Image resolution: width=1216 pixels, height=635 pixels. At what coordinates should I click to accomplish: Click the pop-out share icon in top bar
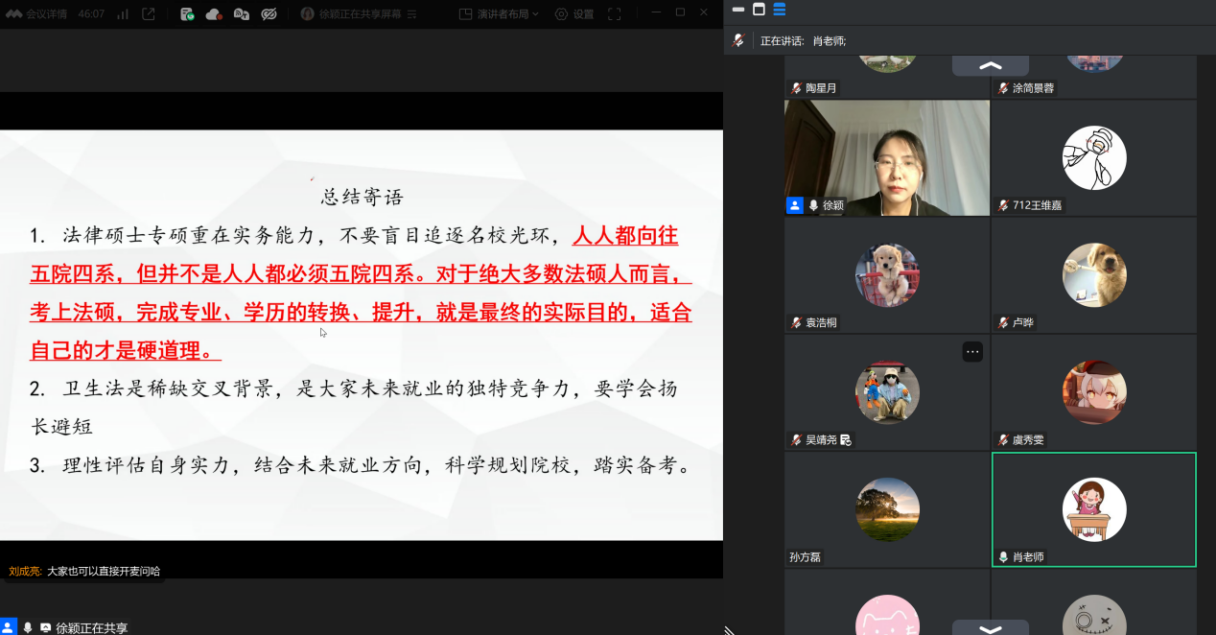point(148,14)
